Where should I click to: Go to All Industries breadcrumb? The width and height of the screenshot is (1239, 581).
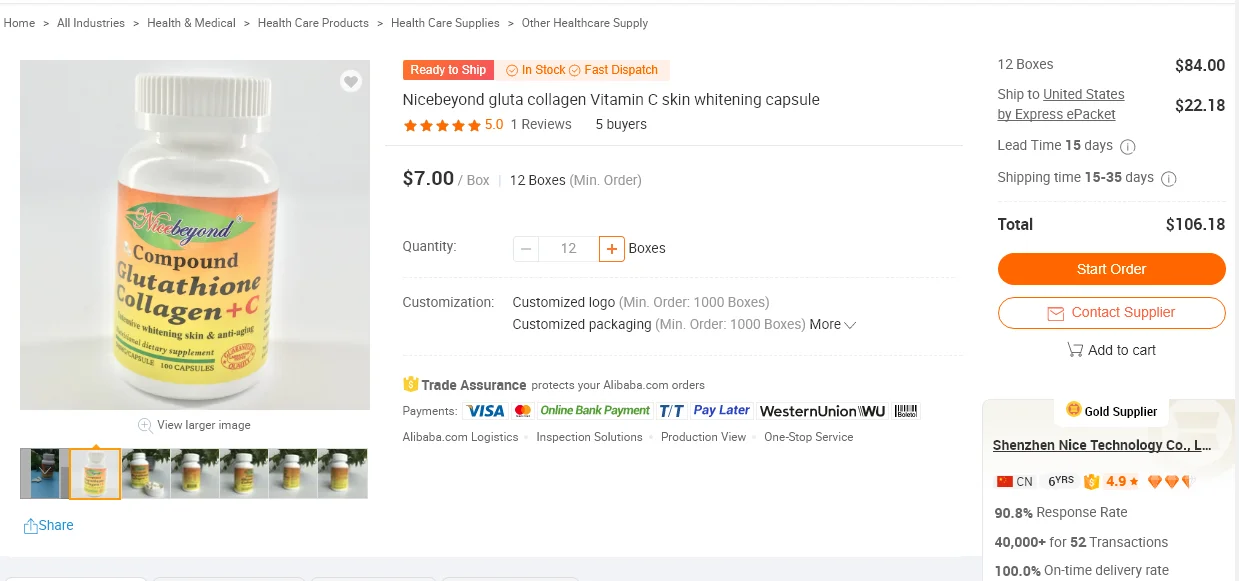[x=91, y=23]
